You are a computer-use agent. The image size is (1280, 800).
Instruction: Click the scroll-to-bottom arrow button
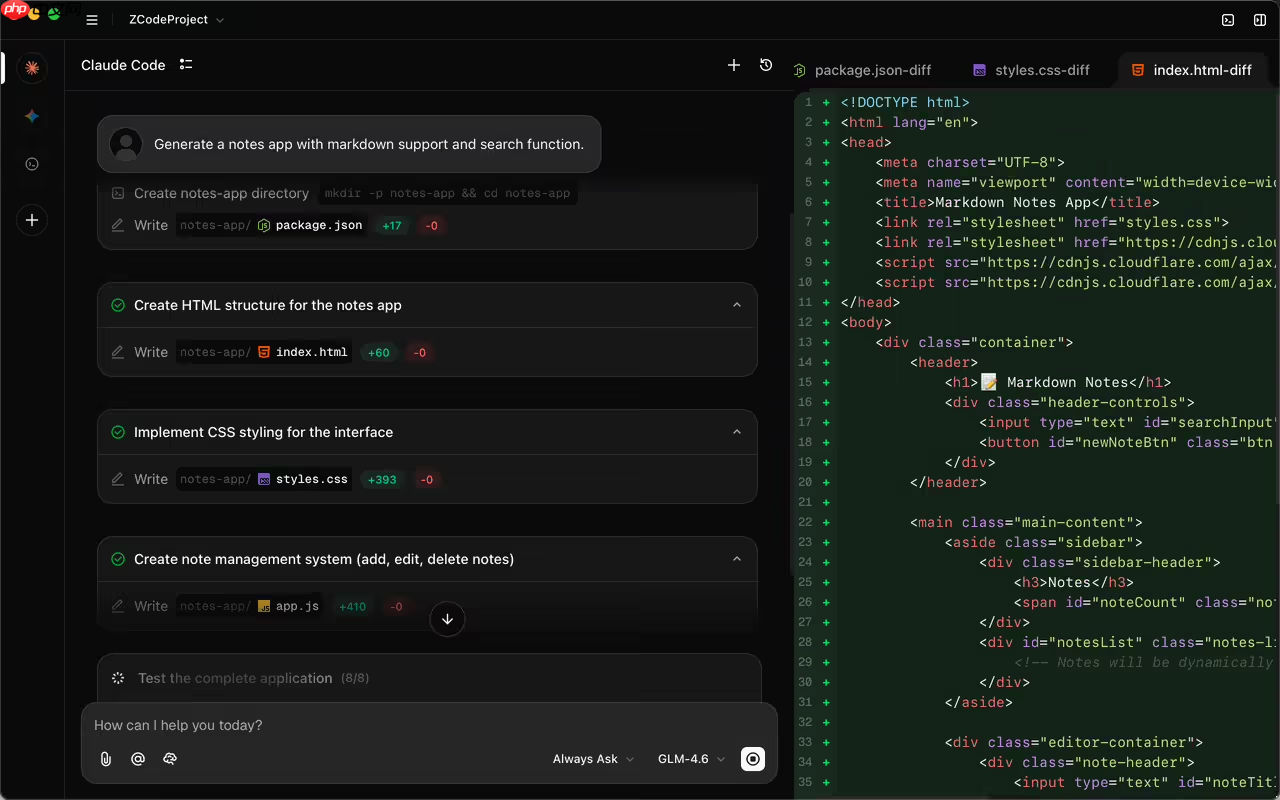pyautogui.click(x=447, y=619)
